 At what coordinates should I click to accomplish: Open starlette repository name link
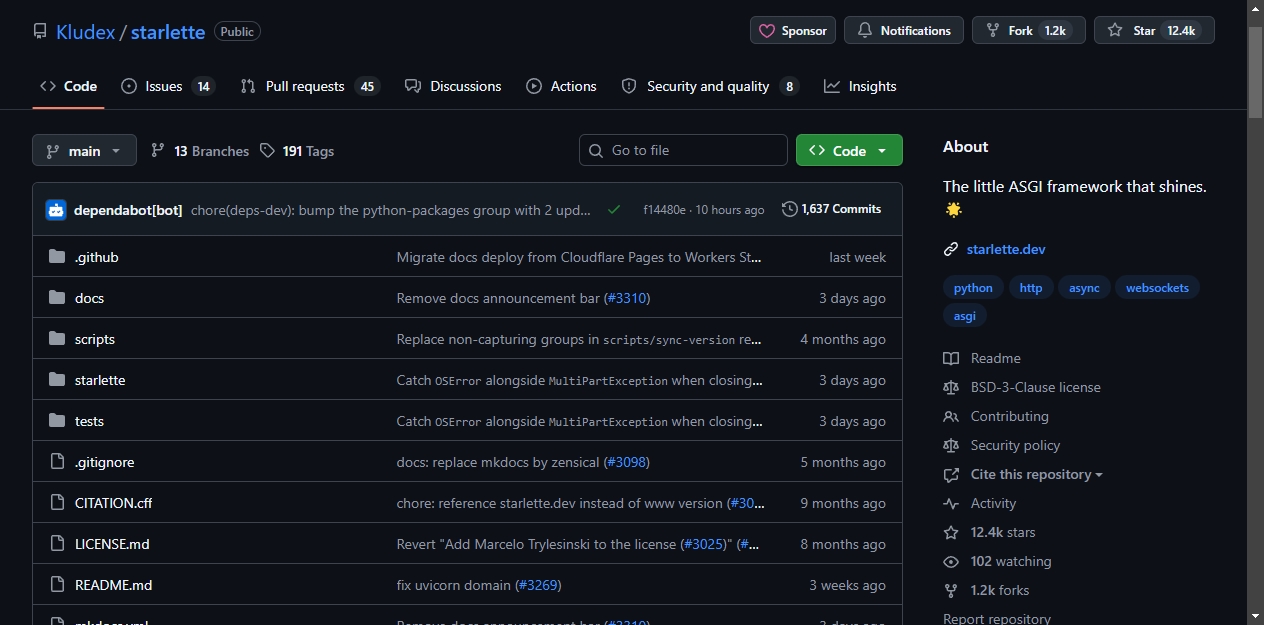[168, 32]
